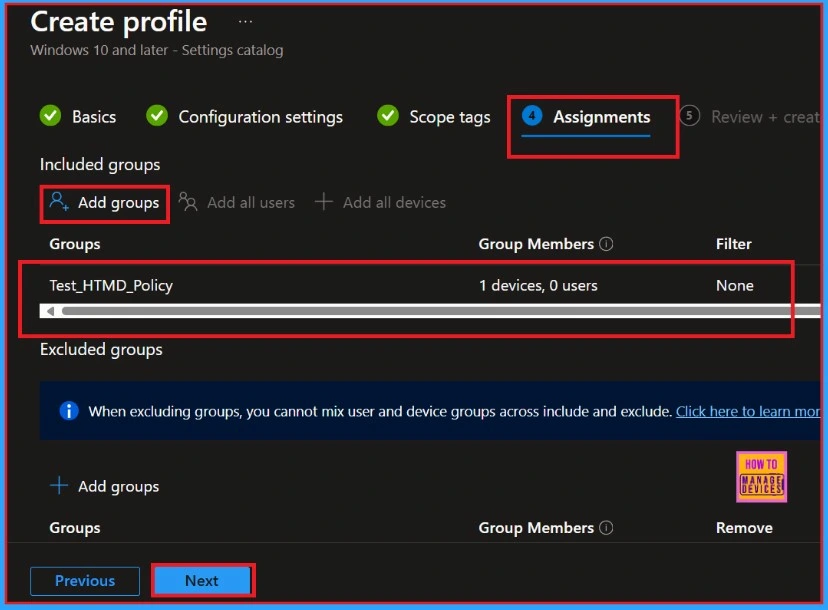Click Add groups under Included groups
Image resolution: width=828 pixels, height=610 pixels.
(x=104, y=203)
